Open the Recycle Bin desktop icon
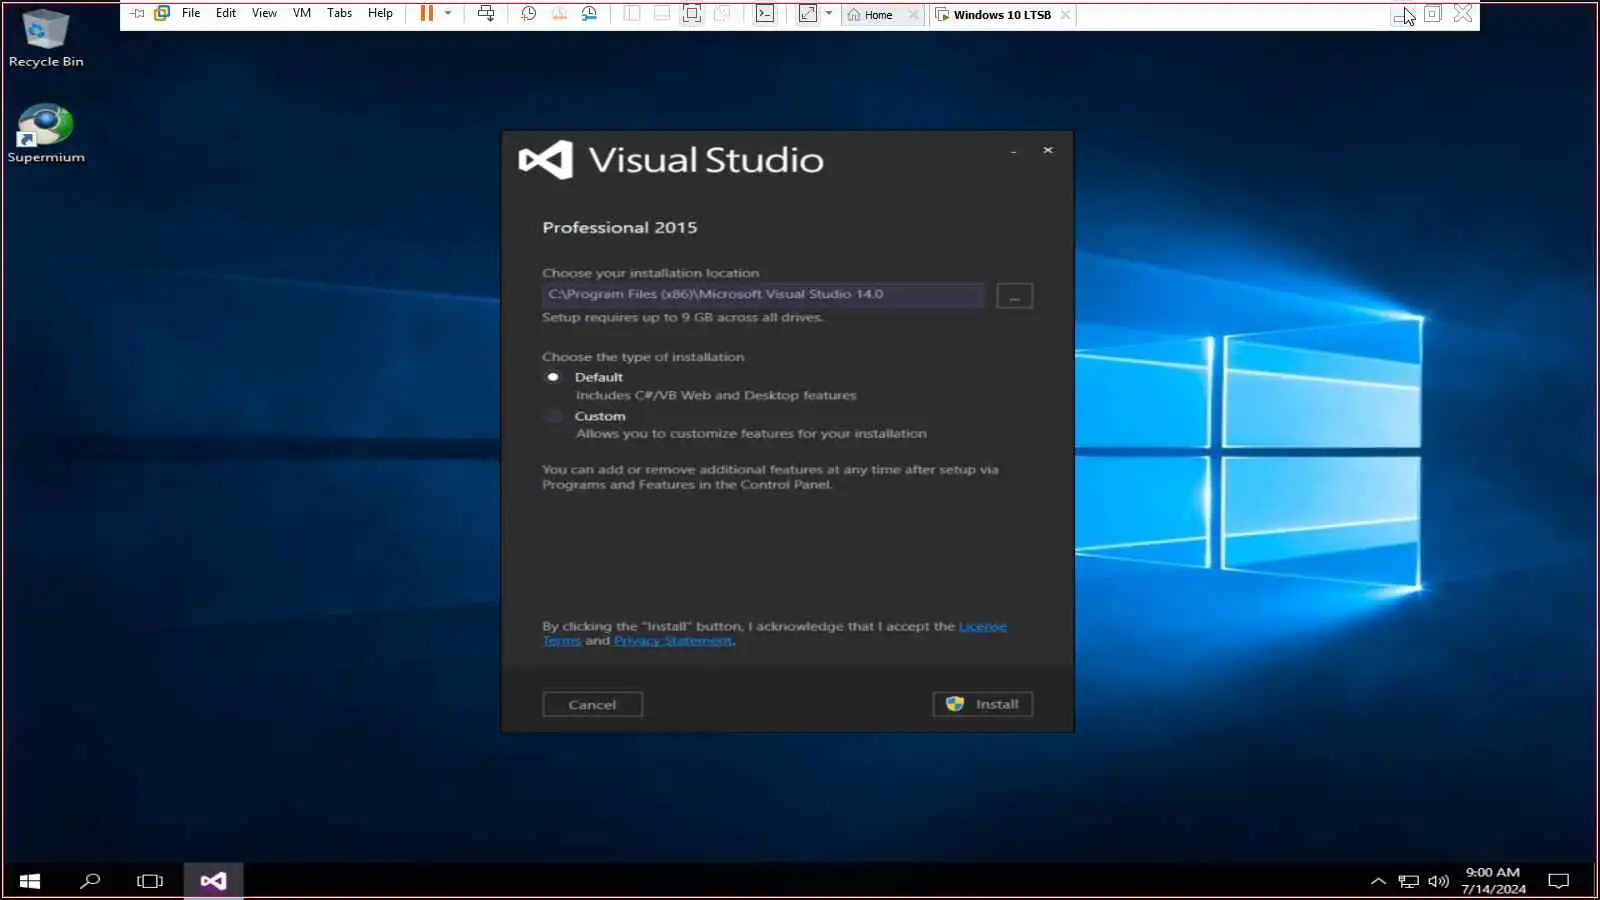1600x900 pixels. (x=46, y=38)
